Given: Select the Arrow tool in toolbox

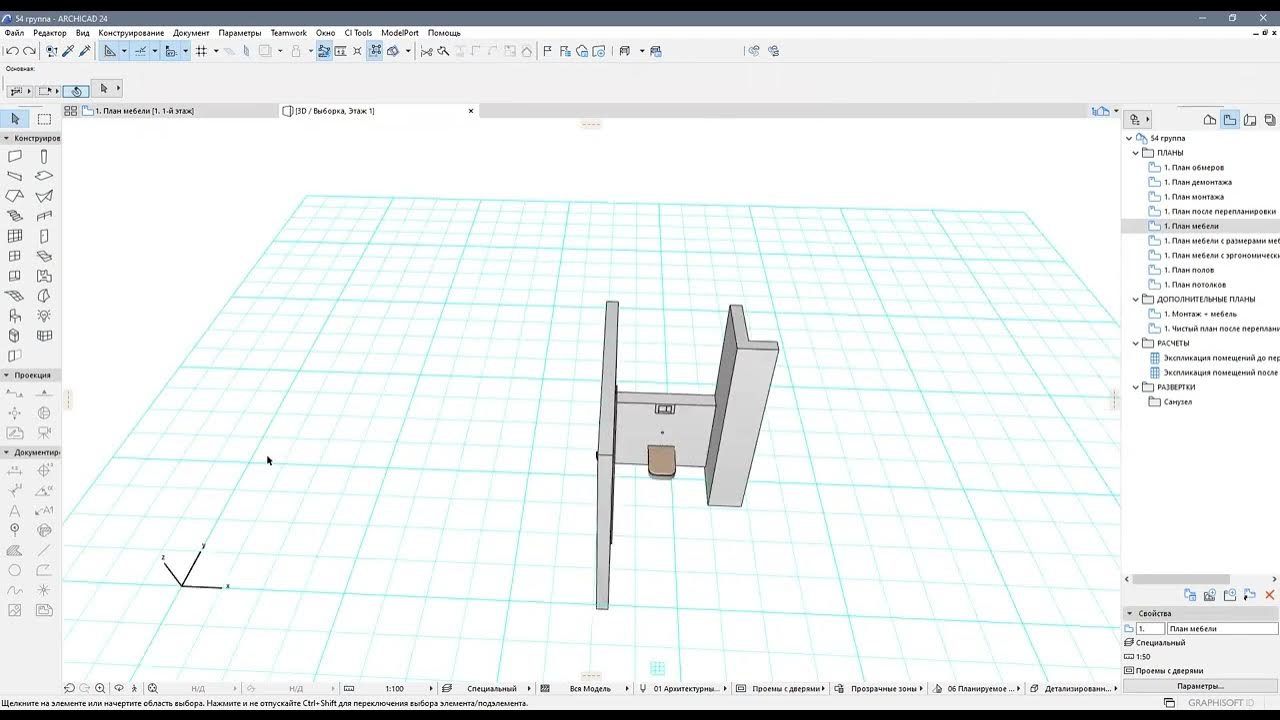Looking at the screenshot, I should pos(15,119).
